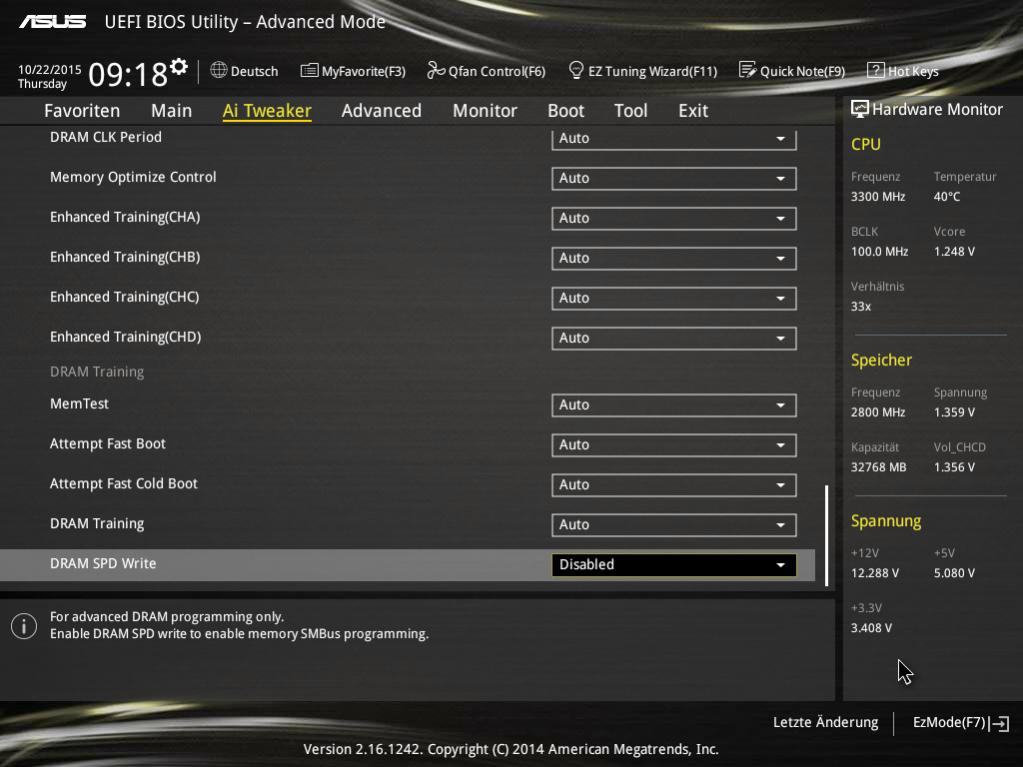This screenshot has width=1023, height=767.
Task: Click the info icon beside the help text
Action: (x=24, y=626)
